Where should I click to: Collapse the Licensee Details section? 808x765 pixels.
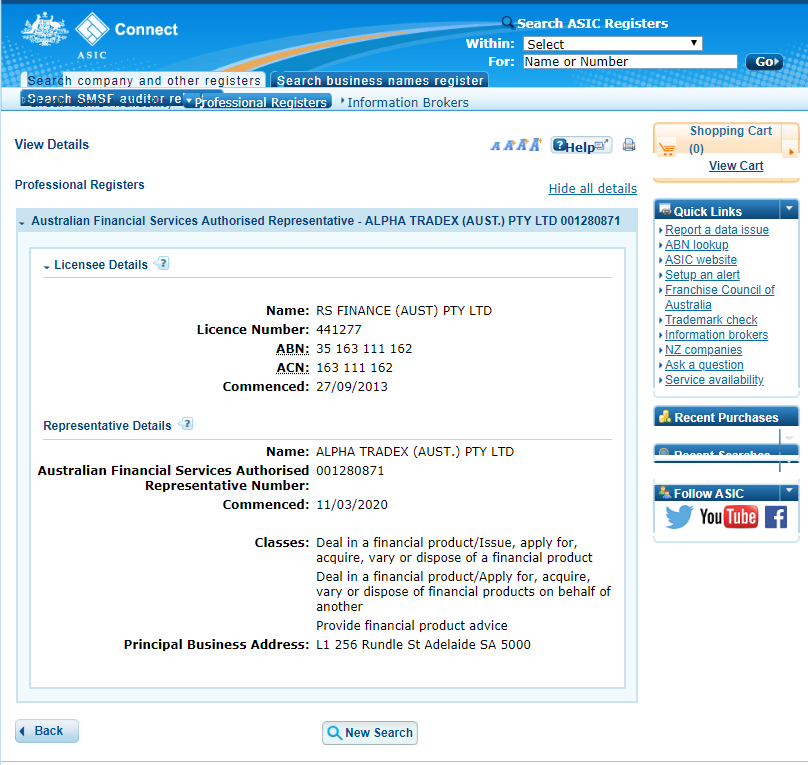(47, 266)
